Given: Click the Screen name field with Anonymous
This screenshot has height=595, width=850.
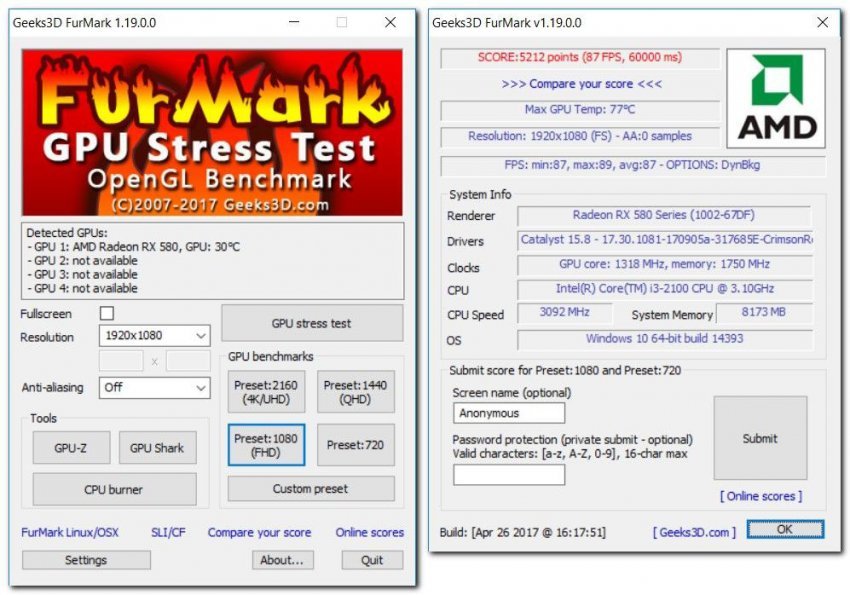Looking at the screenshot, I should click(509, 413).
